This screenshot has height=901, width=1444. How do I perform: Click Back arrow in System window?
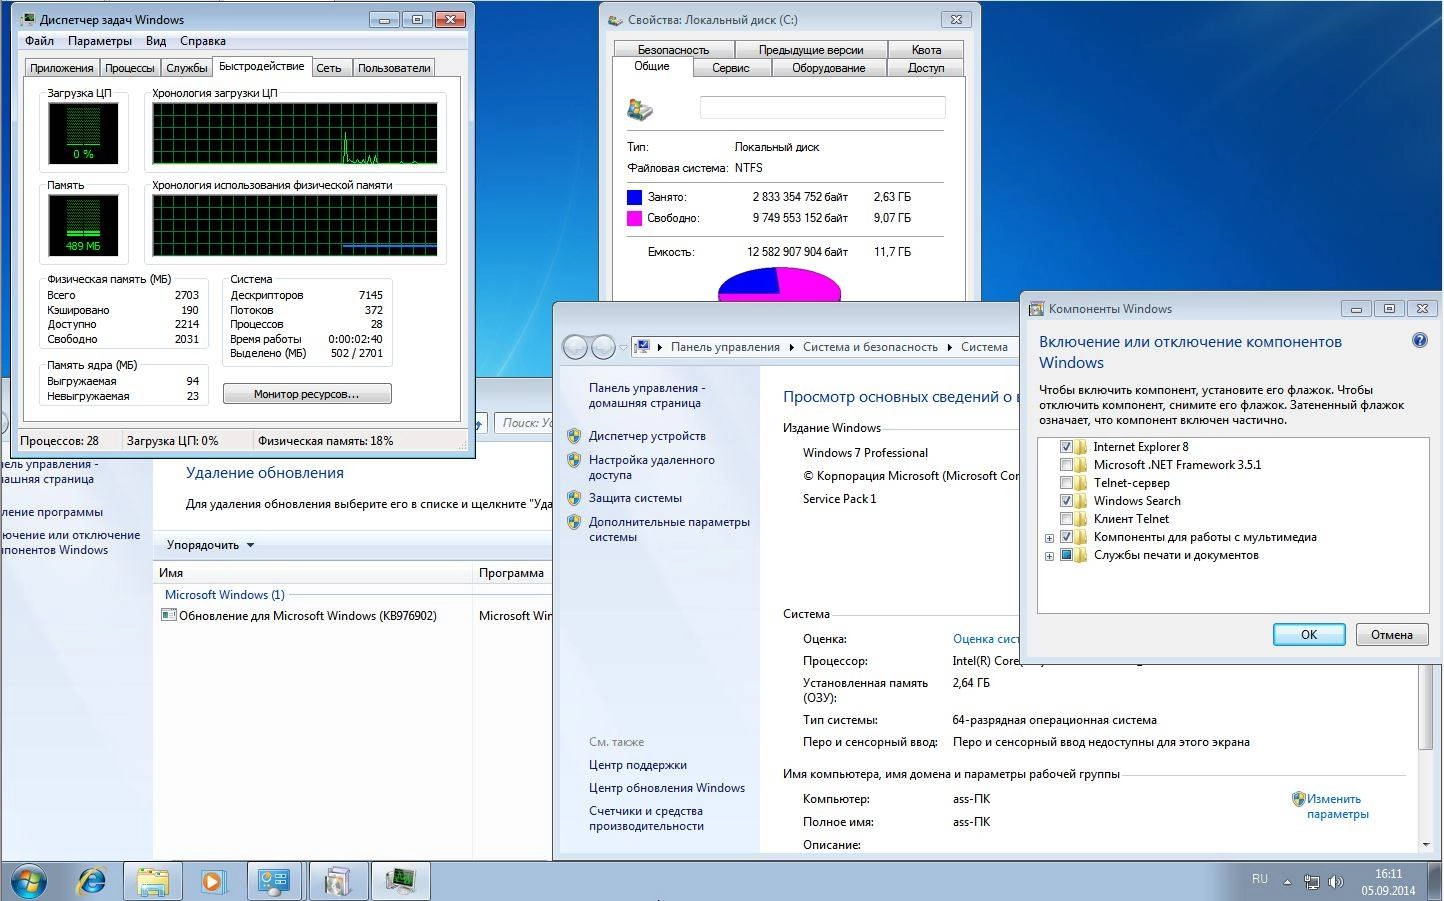click(575, 347)
